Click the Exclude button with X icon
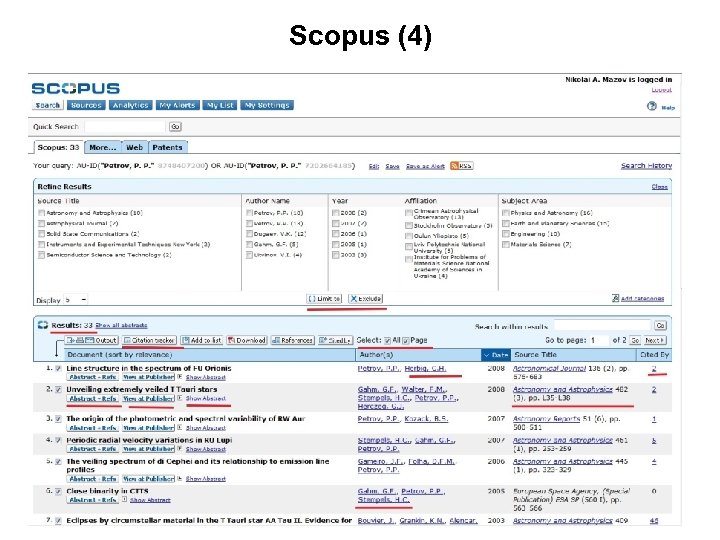This screenshot has height=540, width=720. point(366,298)
